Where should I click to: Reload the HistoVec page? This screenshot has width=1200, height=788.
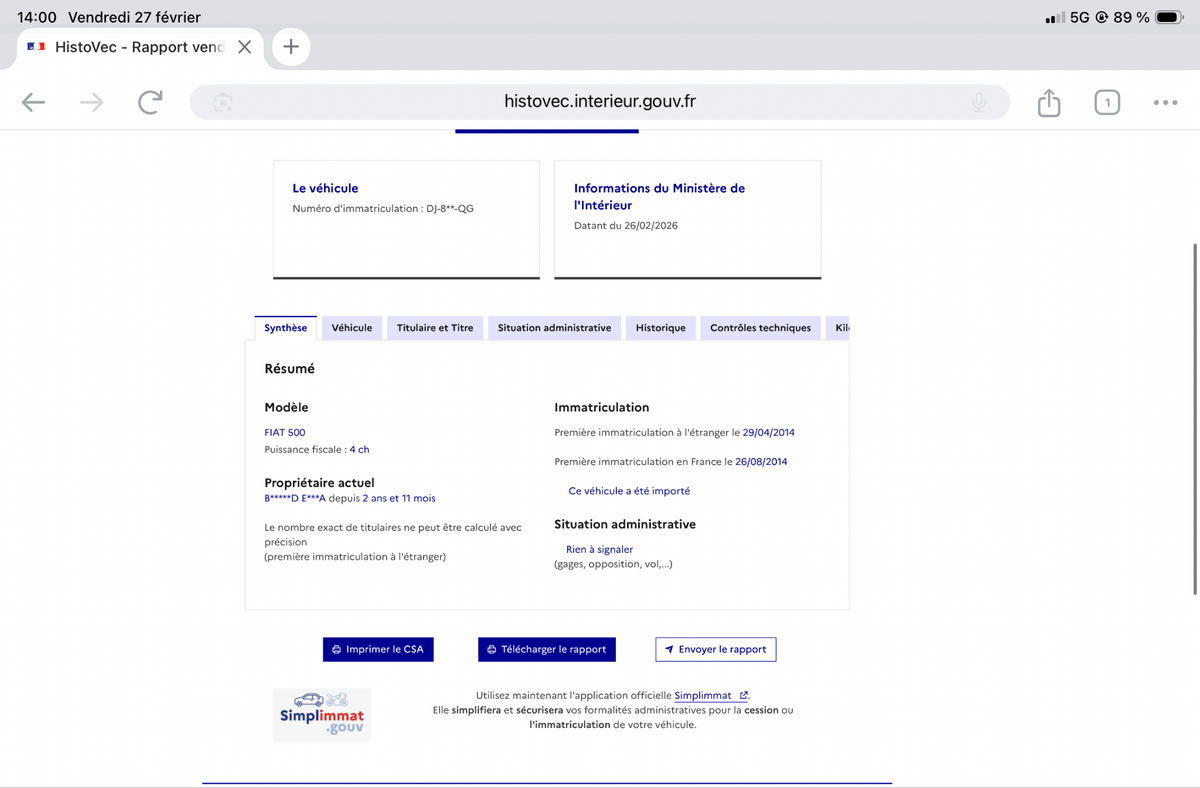(150, 102)
